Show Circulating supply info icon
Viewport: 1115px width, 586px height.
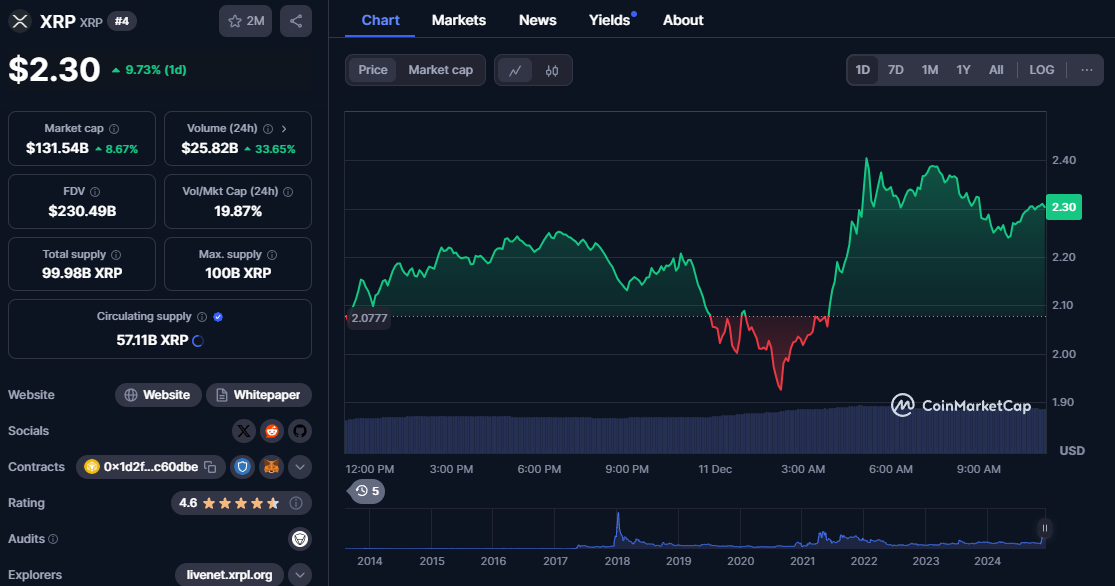(202, 317)
